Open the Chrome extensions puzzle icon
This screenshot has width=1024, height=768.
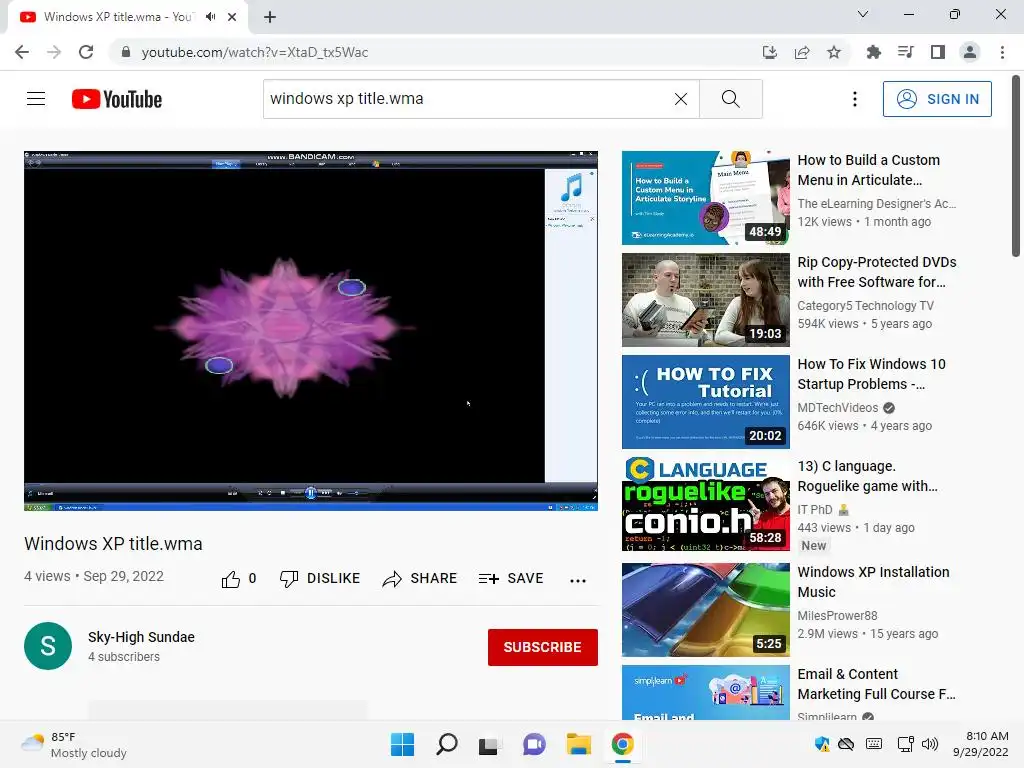[873, 52]
